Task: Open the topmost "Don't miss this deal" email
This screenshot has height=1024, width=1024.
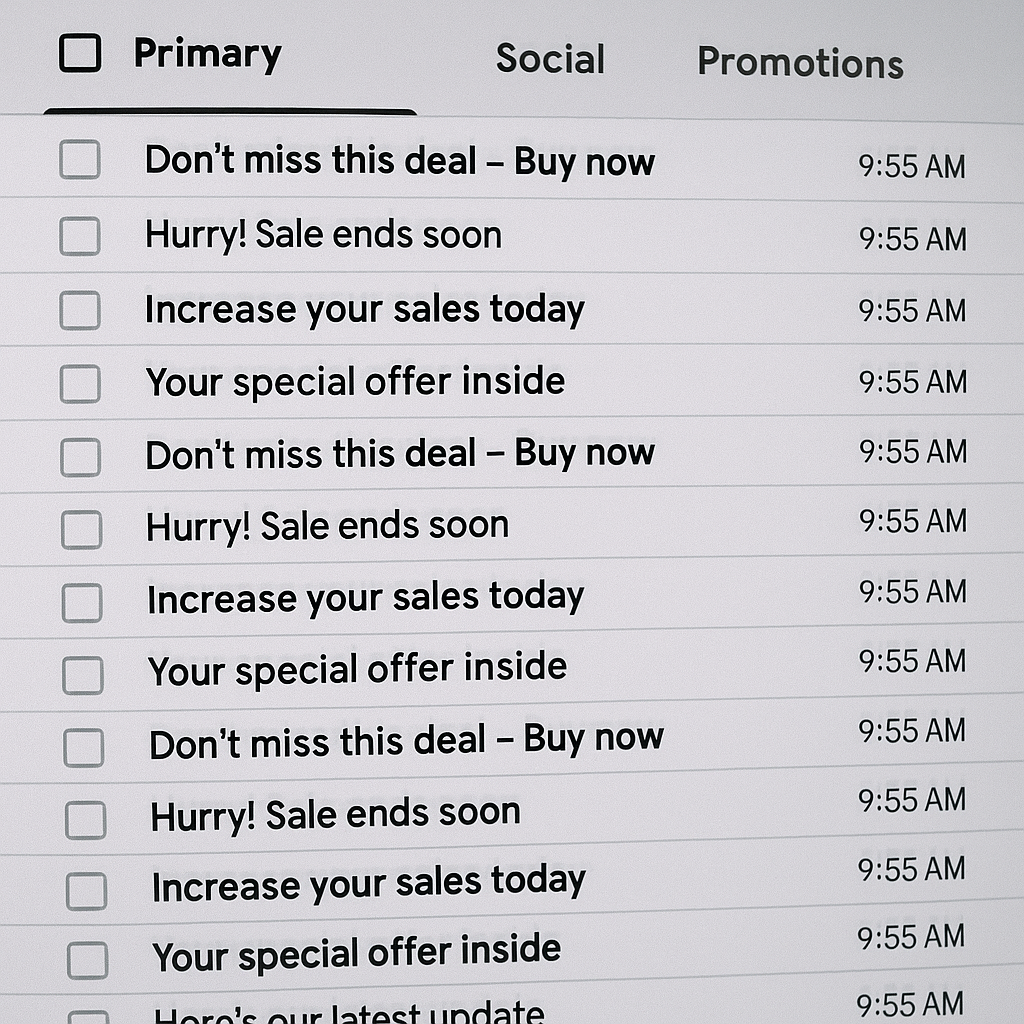Action: [399, 161]
